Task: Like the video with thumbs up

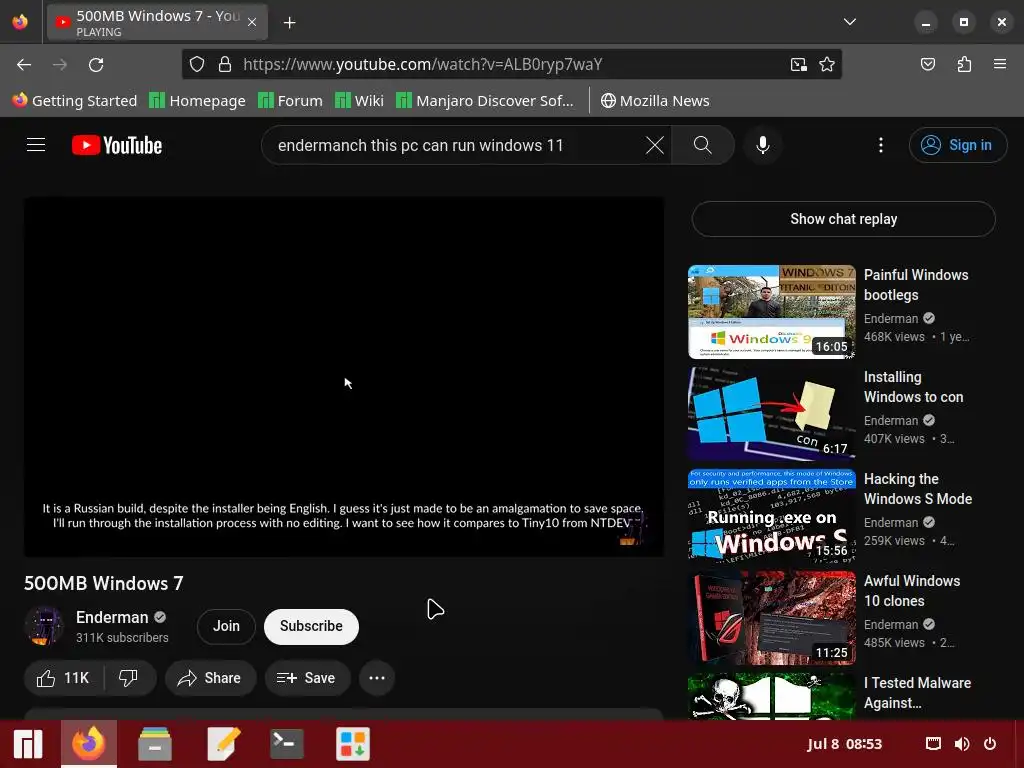Action: coord(63,678)
